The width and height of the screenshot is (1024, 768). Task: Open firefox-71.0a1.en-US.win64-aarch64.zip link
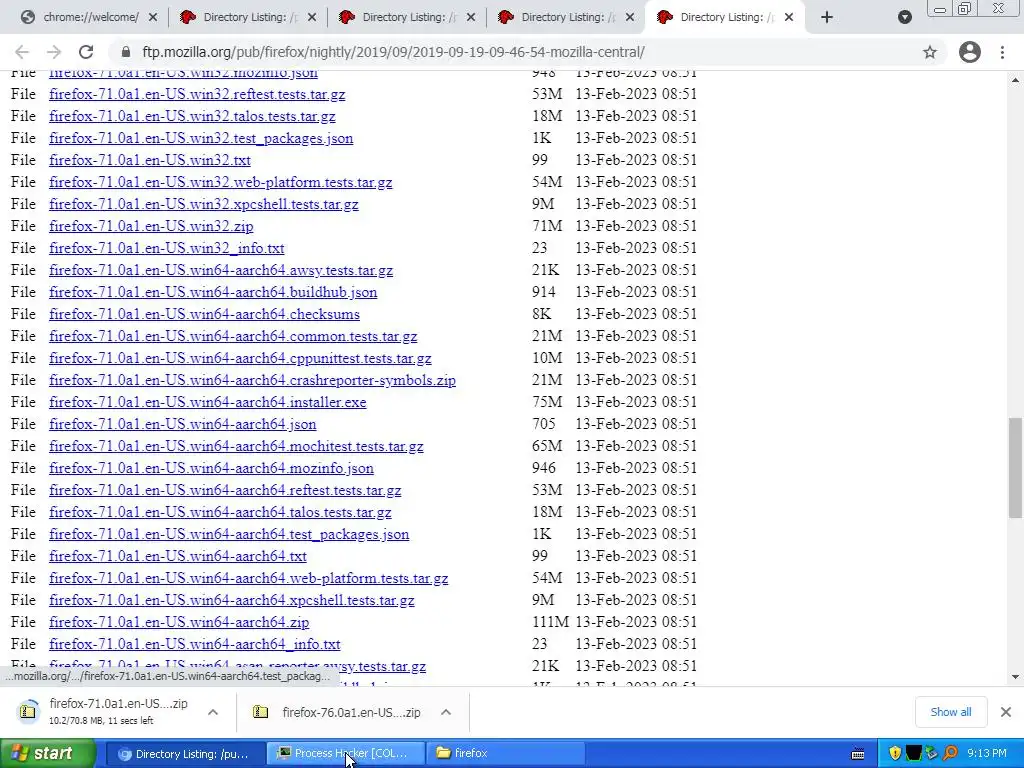point(179,622)
